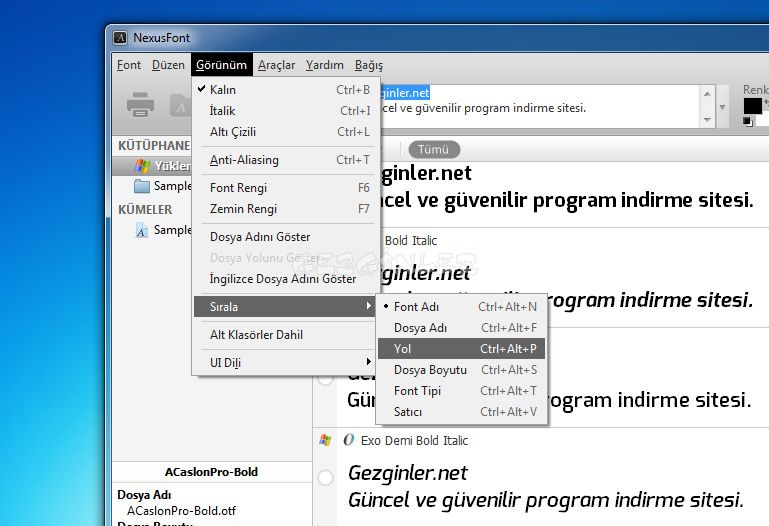The width and height of the screenshot is (769, 526).
Task: Select the Yüklenen library item
Action: point(152,166)
